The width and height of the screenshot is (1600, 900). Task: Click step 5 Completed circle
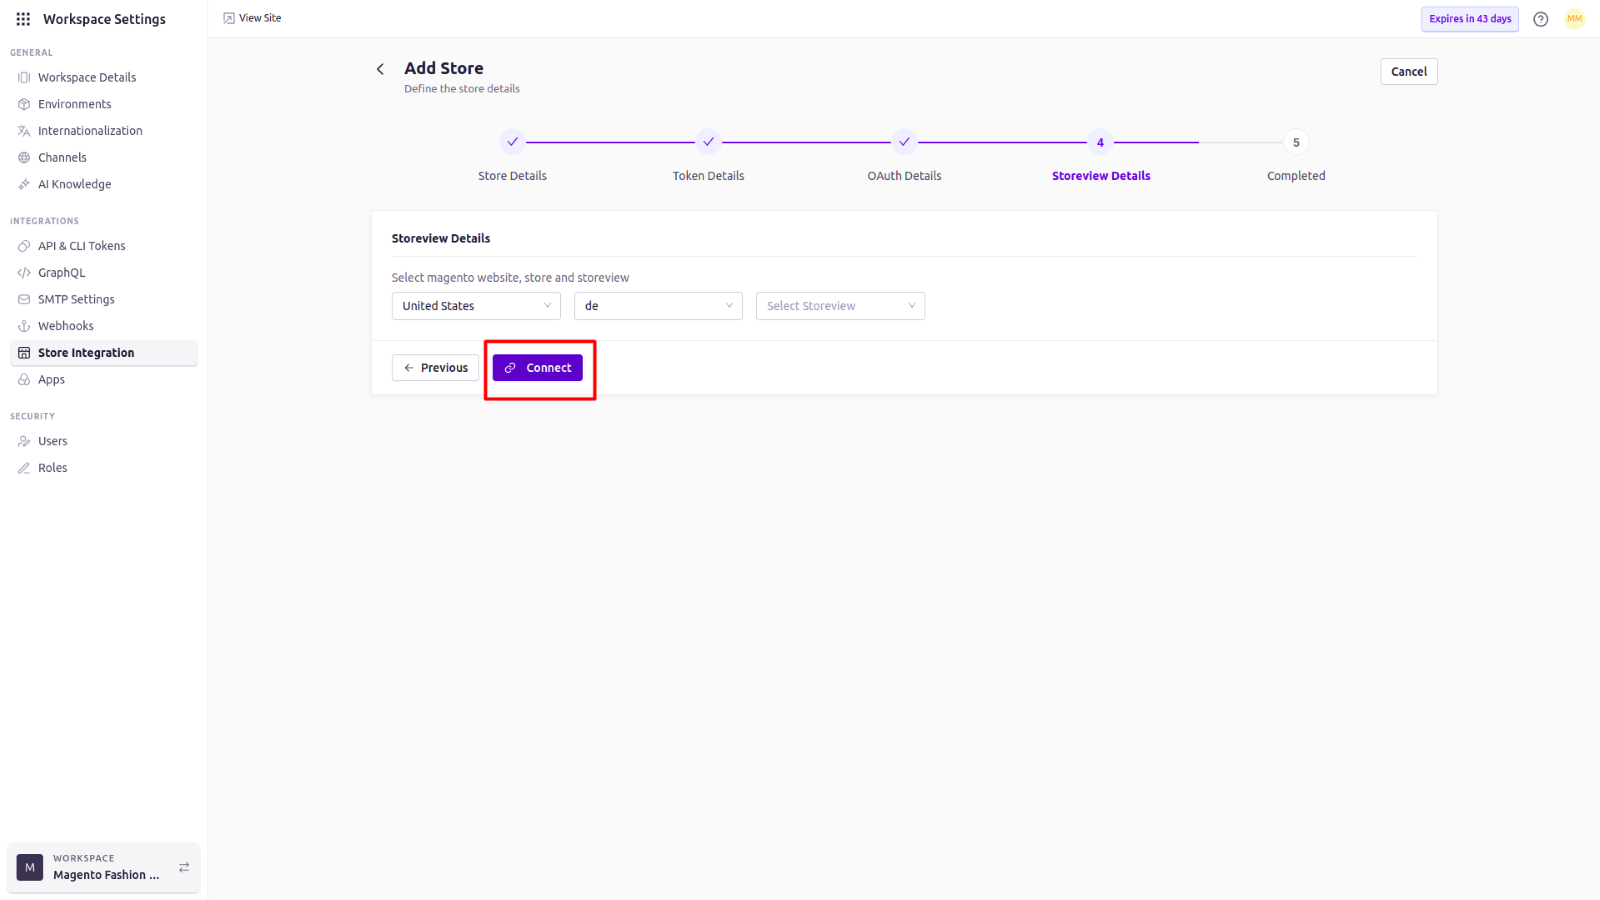(x=1296, y=142)
